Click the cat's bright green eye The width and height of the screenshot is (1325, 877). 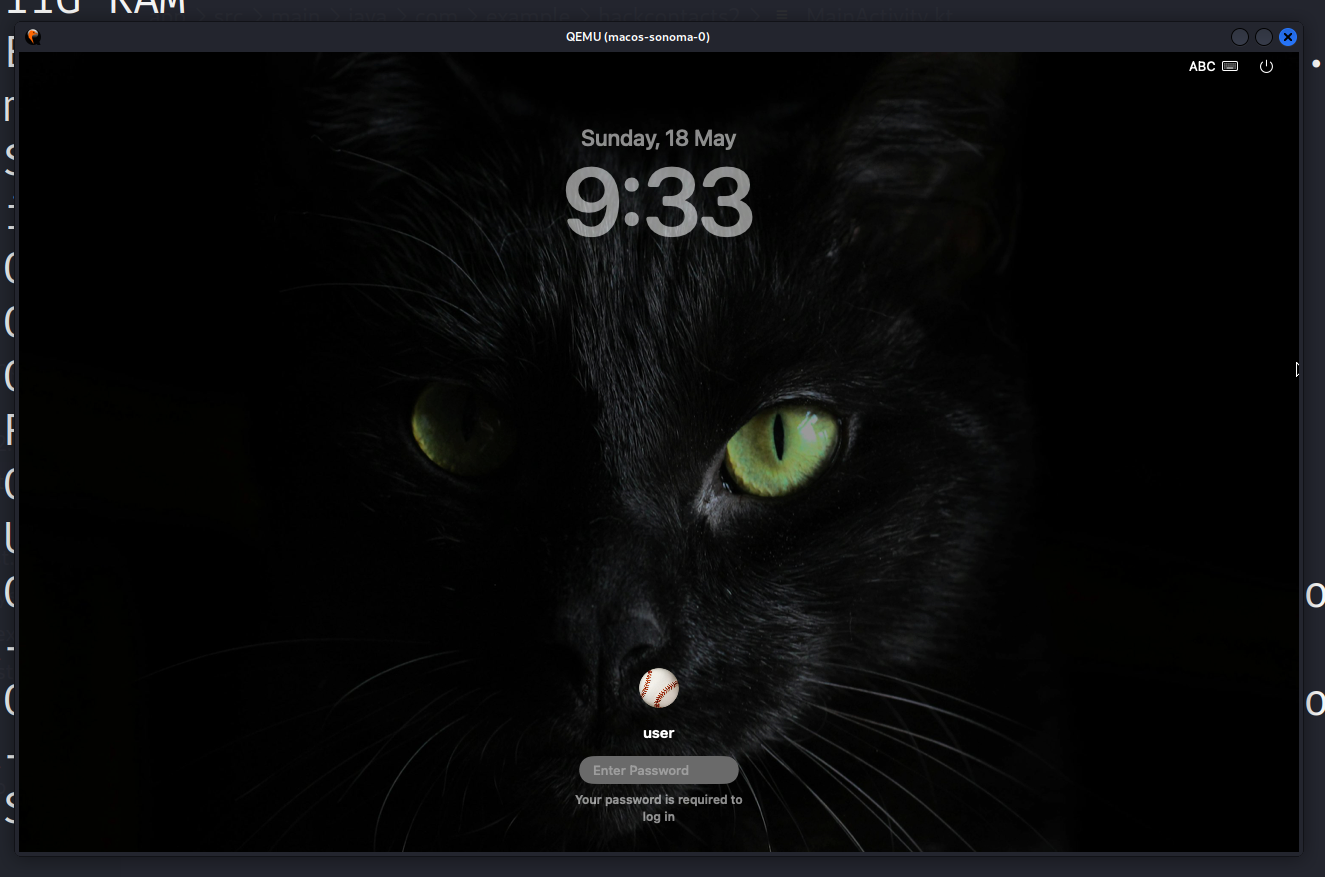click(x=782, y=449)
